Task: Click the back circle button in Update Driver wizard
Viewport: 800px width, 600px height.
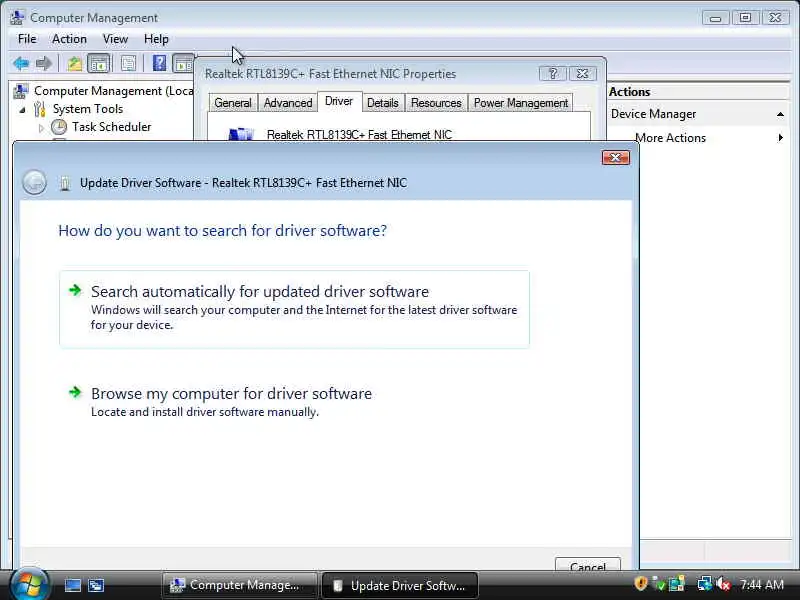Action: pyautogui.click(x=34, y=182)
